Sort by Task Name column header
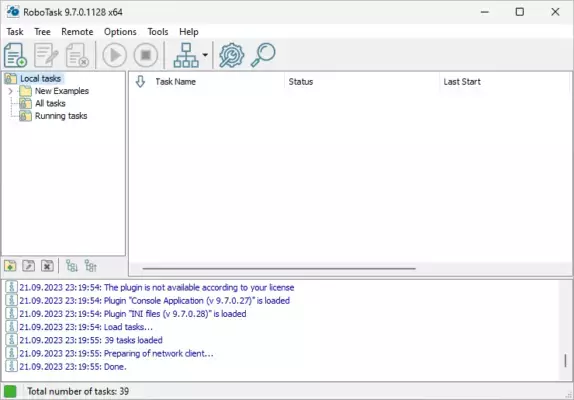Viewport: 574px width, 400px height. [x=175, y=82]
